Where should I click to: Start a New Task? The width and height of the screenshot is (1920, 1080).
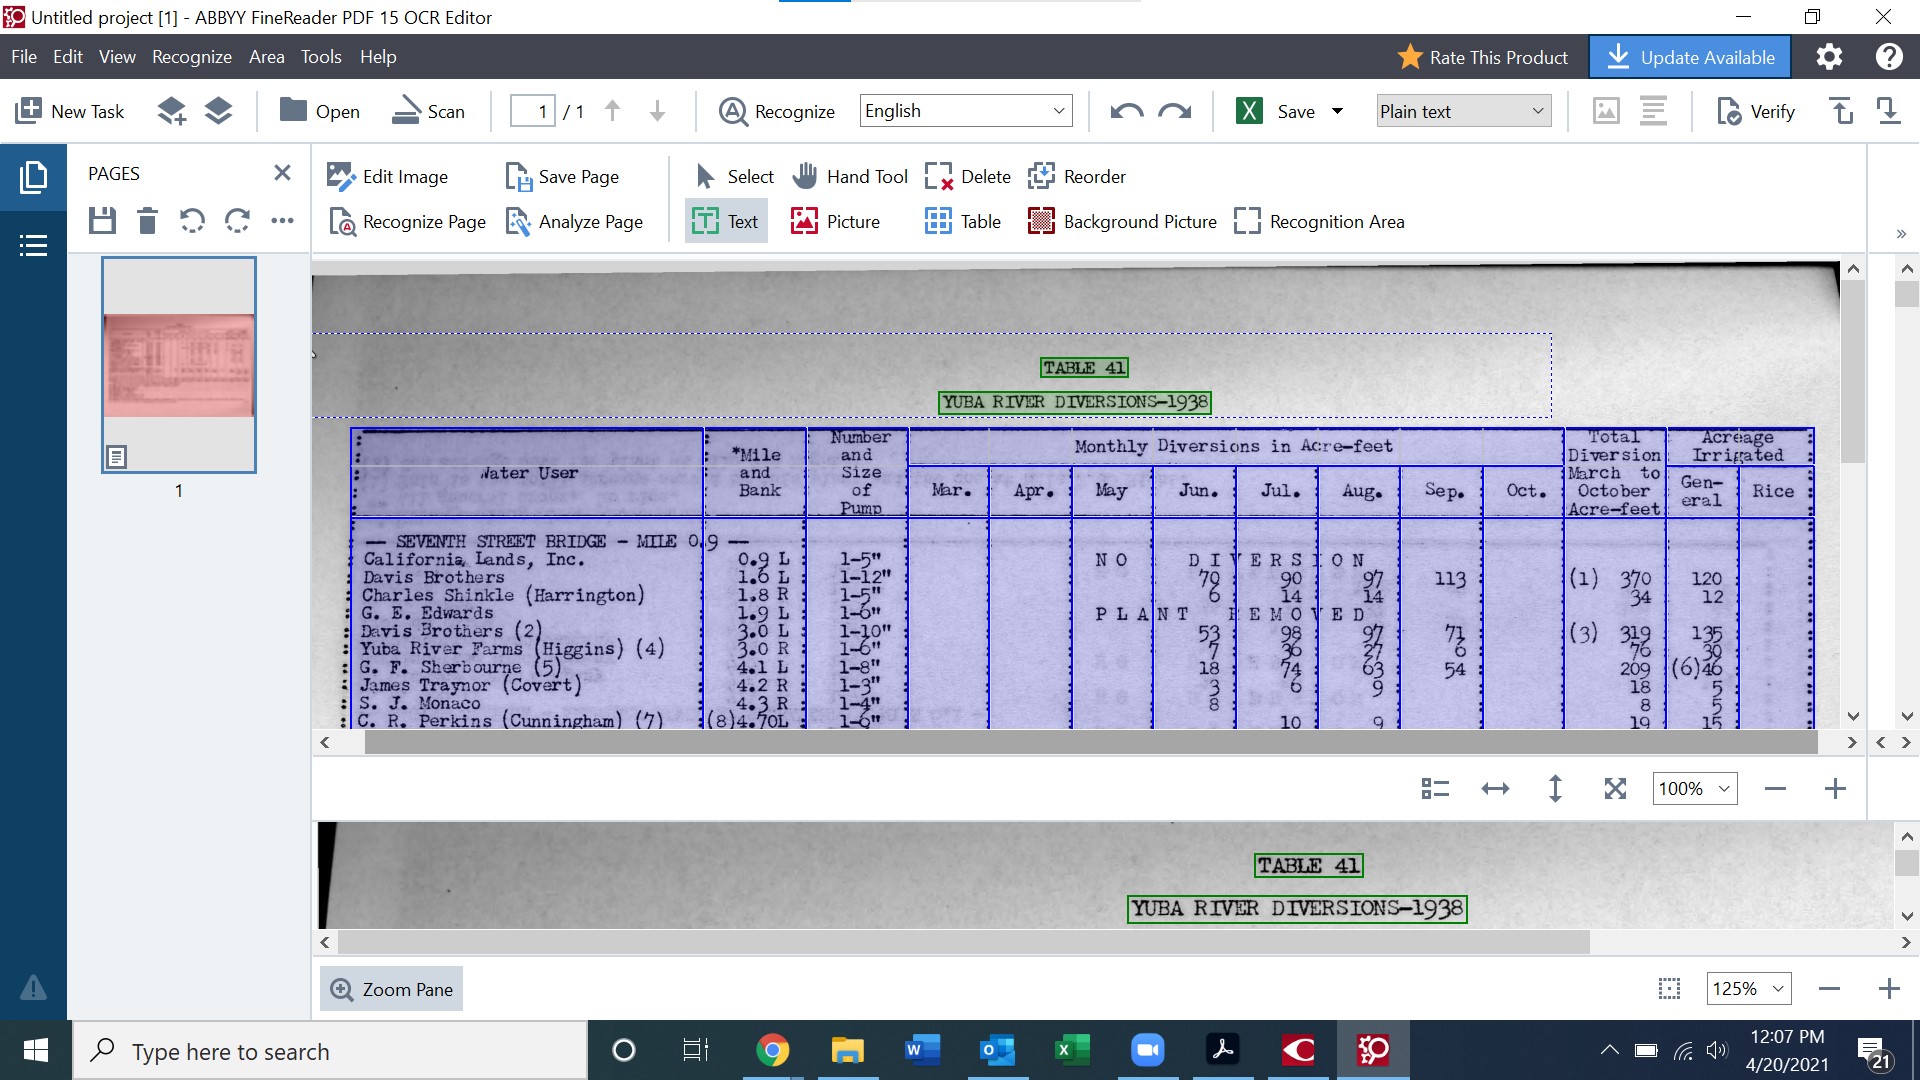coord(69,111)
